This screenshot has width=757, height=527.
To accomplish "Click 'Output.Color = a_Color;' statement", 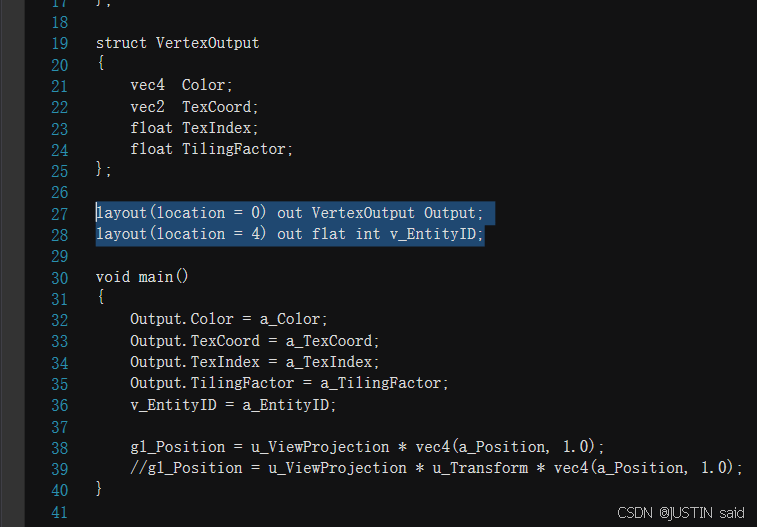I will tap(228, 320).
